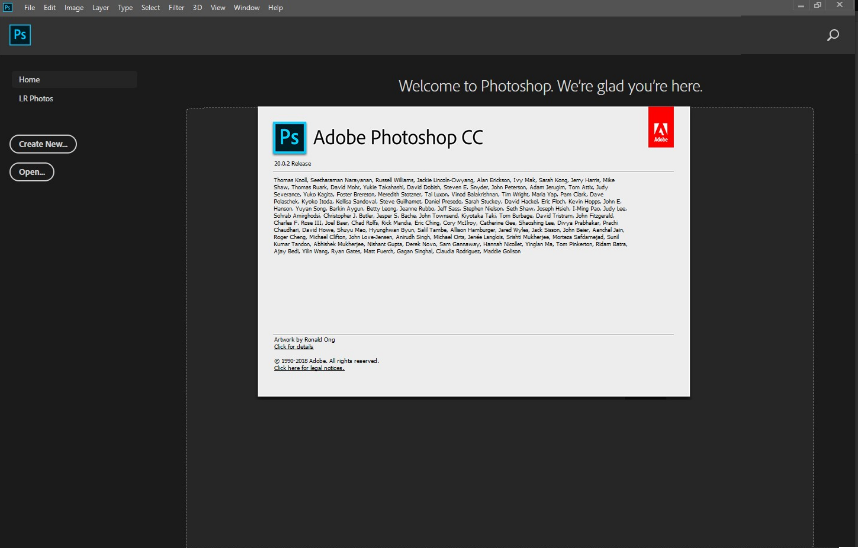Select the Home tab in sidebar
Screen dimensions: 858x548
pos(74,79)
